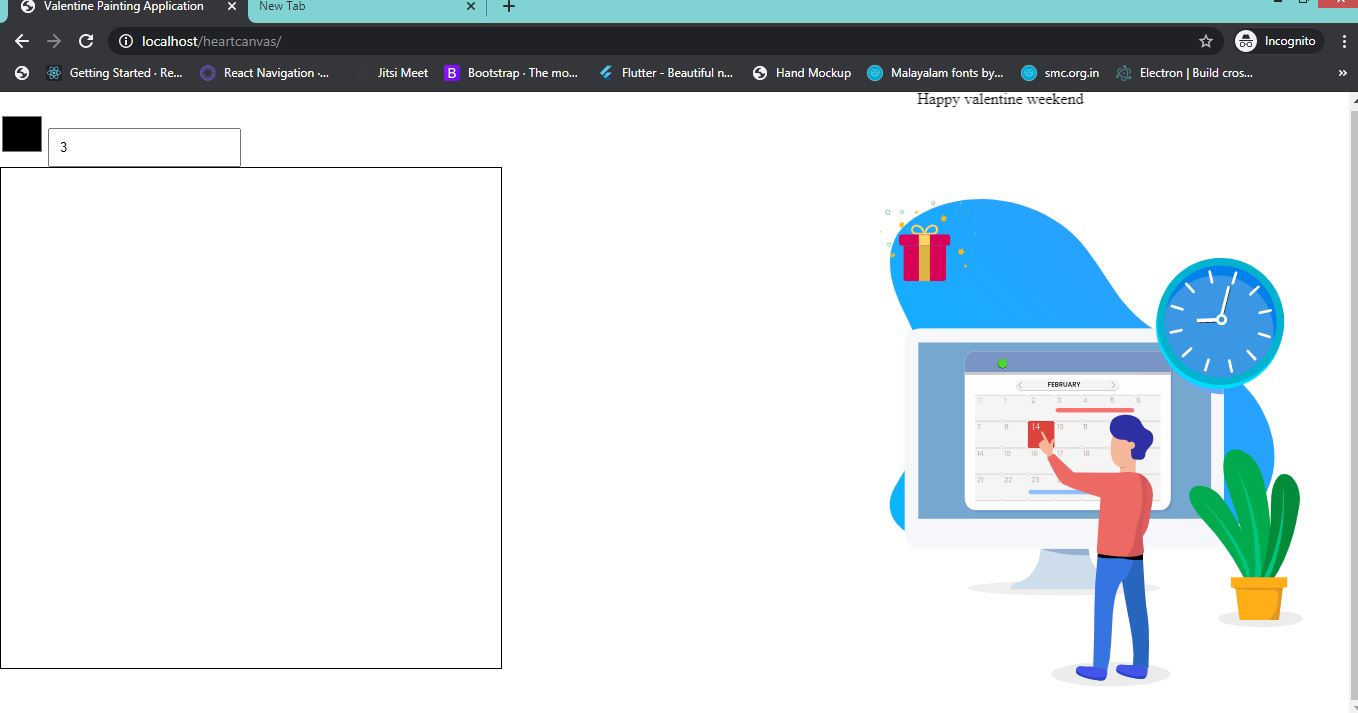Open the Hand Mockup bookmark
The height and width of the screenshot is (713, 1358).
[802, 73]
